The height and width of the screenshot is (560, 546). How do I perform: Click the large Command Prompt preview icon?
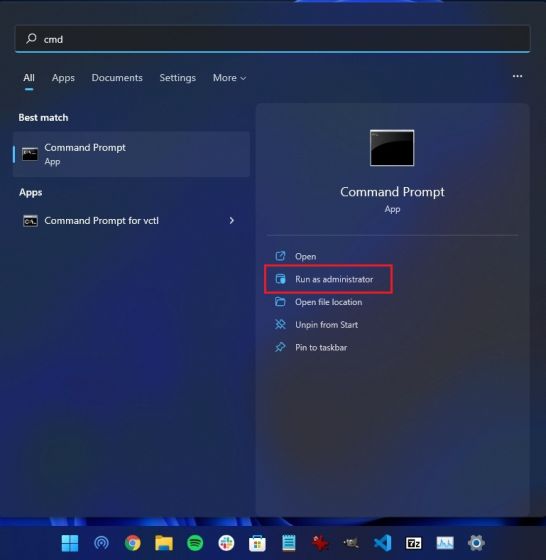[x=392, y=148]
